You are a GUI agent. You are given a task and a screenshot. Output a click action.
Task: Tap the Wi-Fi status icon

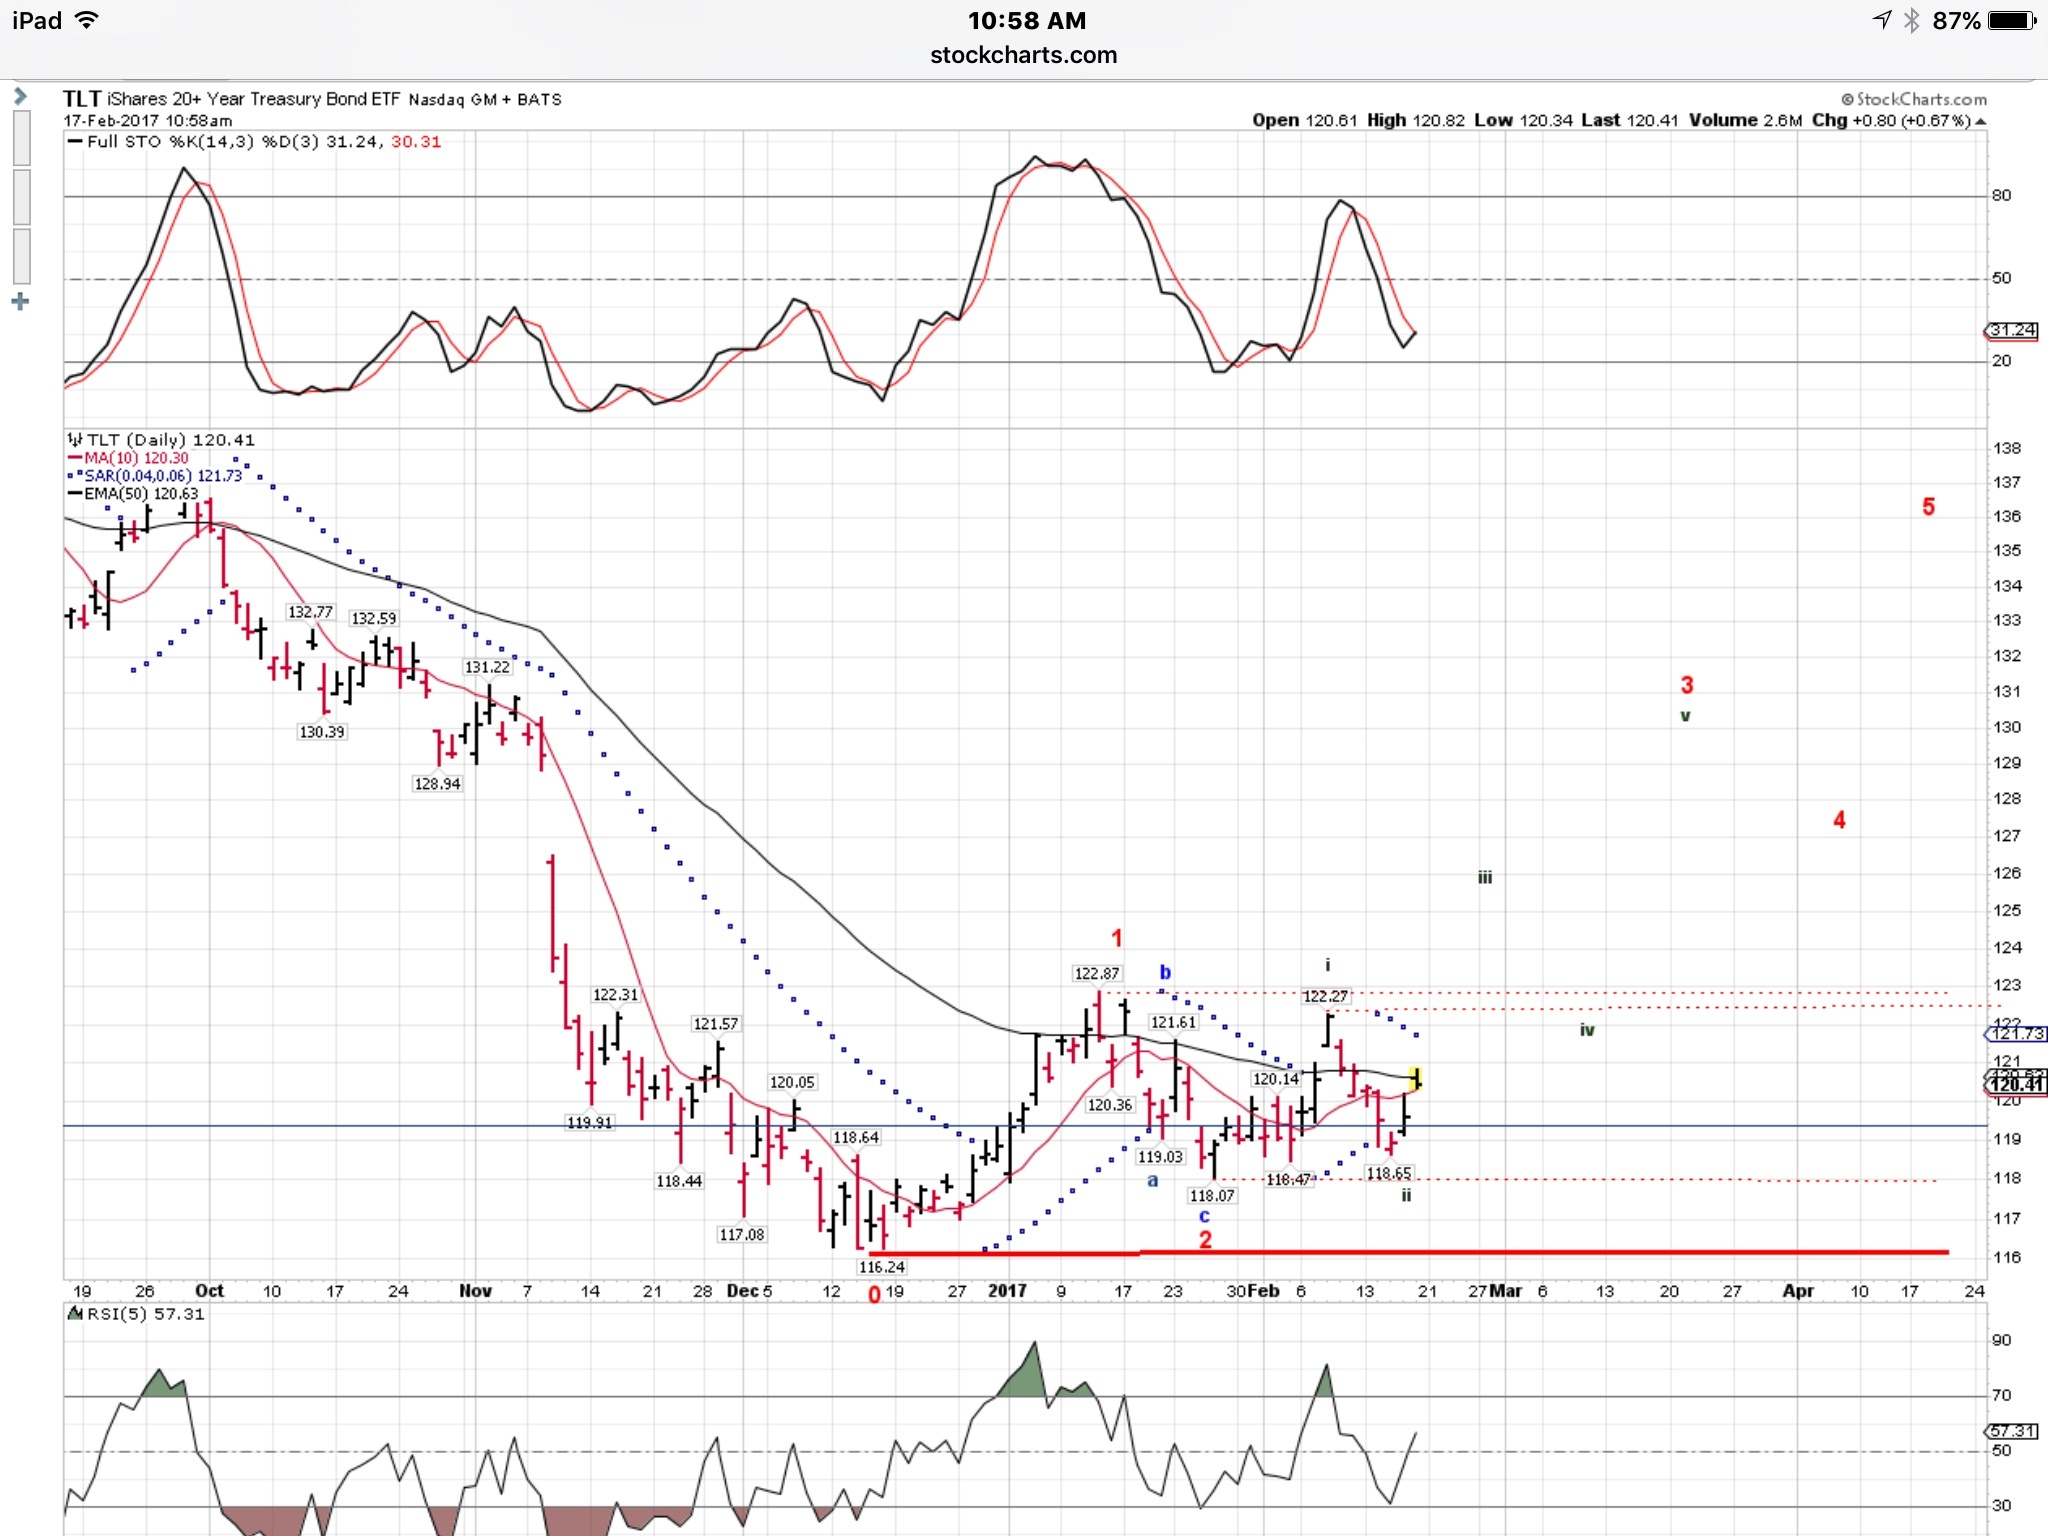(87, 20)
